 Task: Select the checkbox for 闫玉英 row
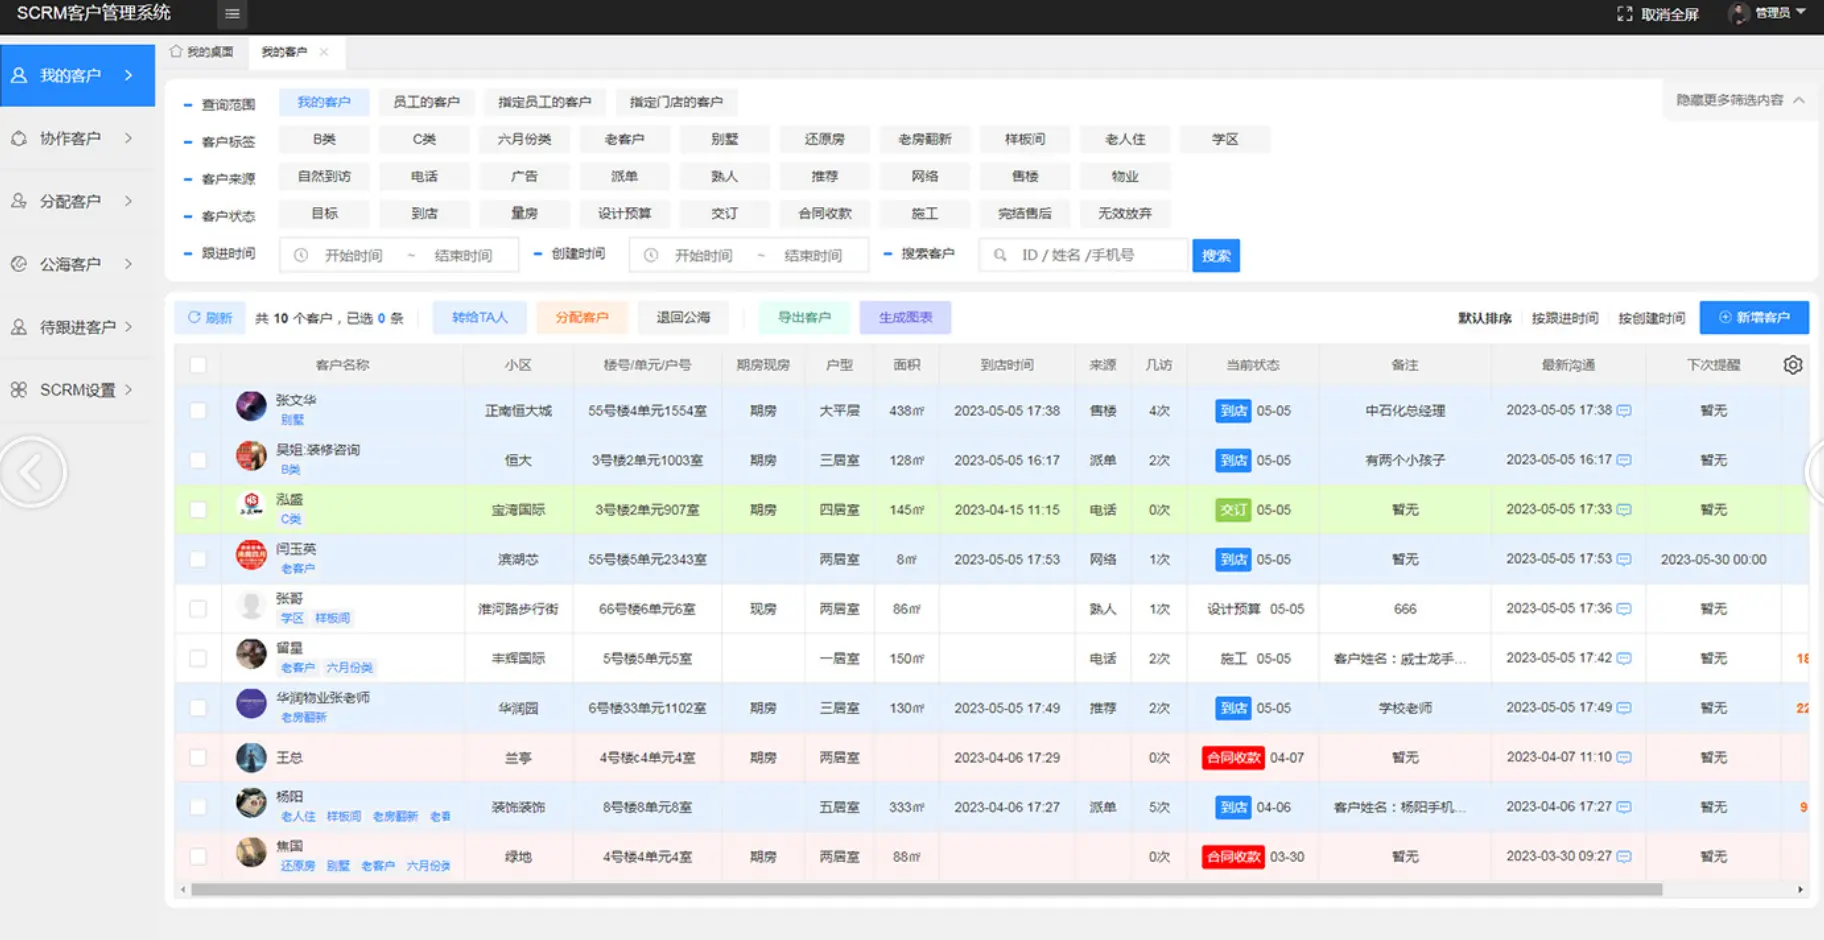[198, 560]
